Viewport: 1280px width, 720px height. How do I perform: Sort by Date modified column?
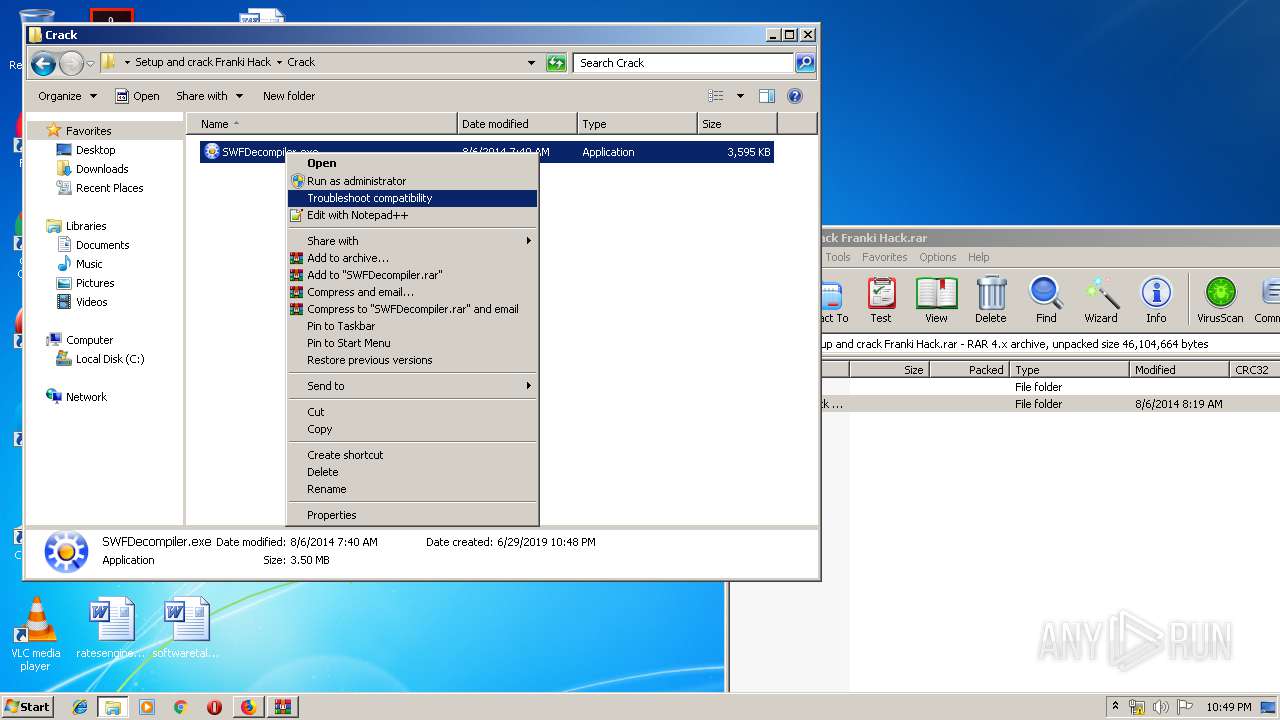517,124
